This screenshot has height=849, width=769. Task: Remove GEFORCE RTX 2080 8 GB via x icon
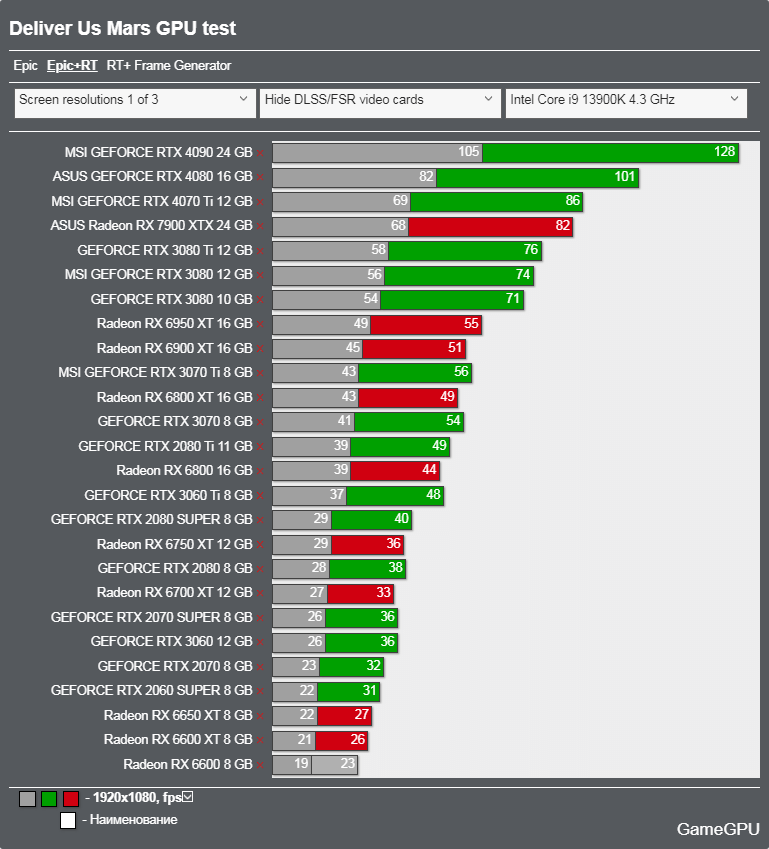(260, 569)
